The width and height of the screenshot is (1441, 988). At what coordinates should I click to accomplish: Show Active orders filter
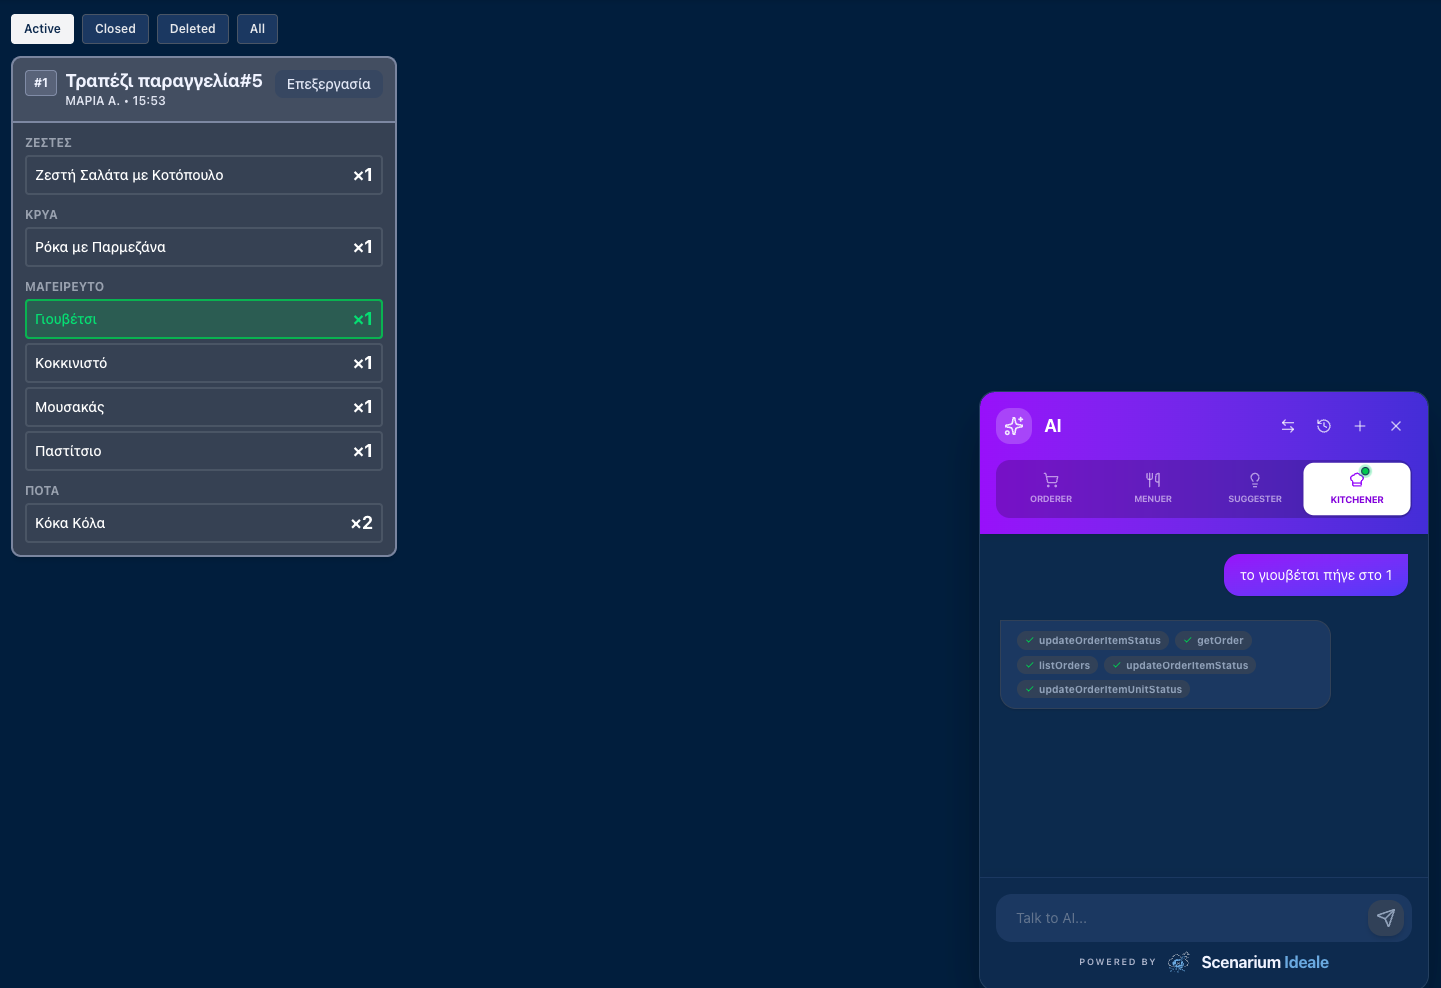42,29
